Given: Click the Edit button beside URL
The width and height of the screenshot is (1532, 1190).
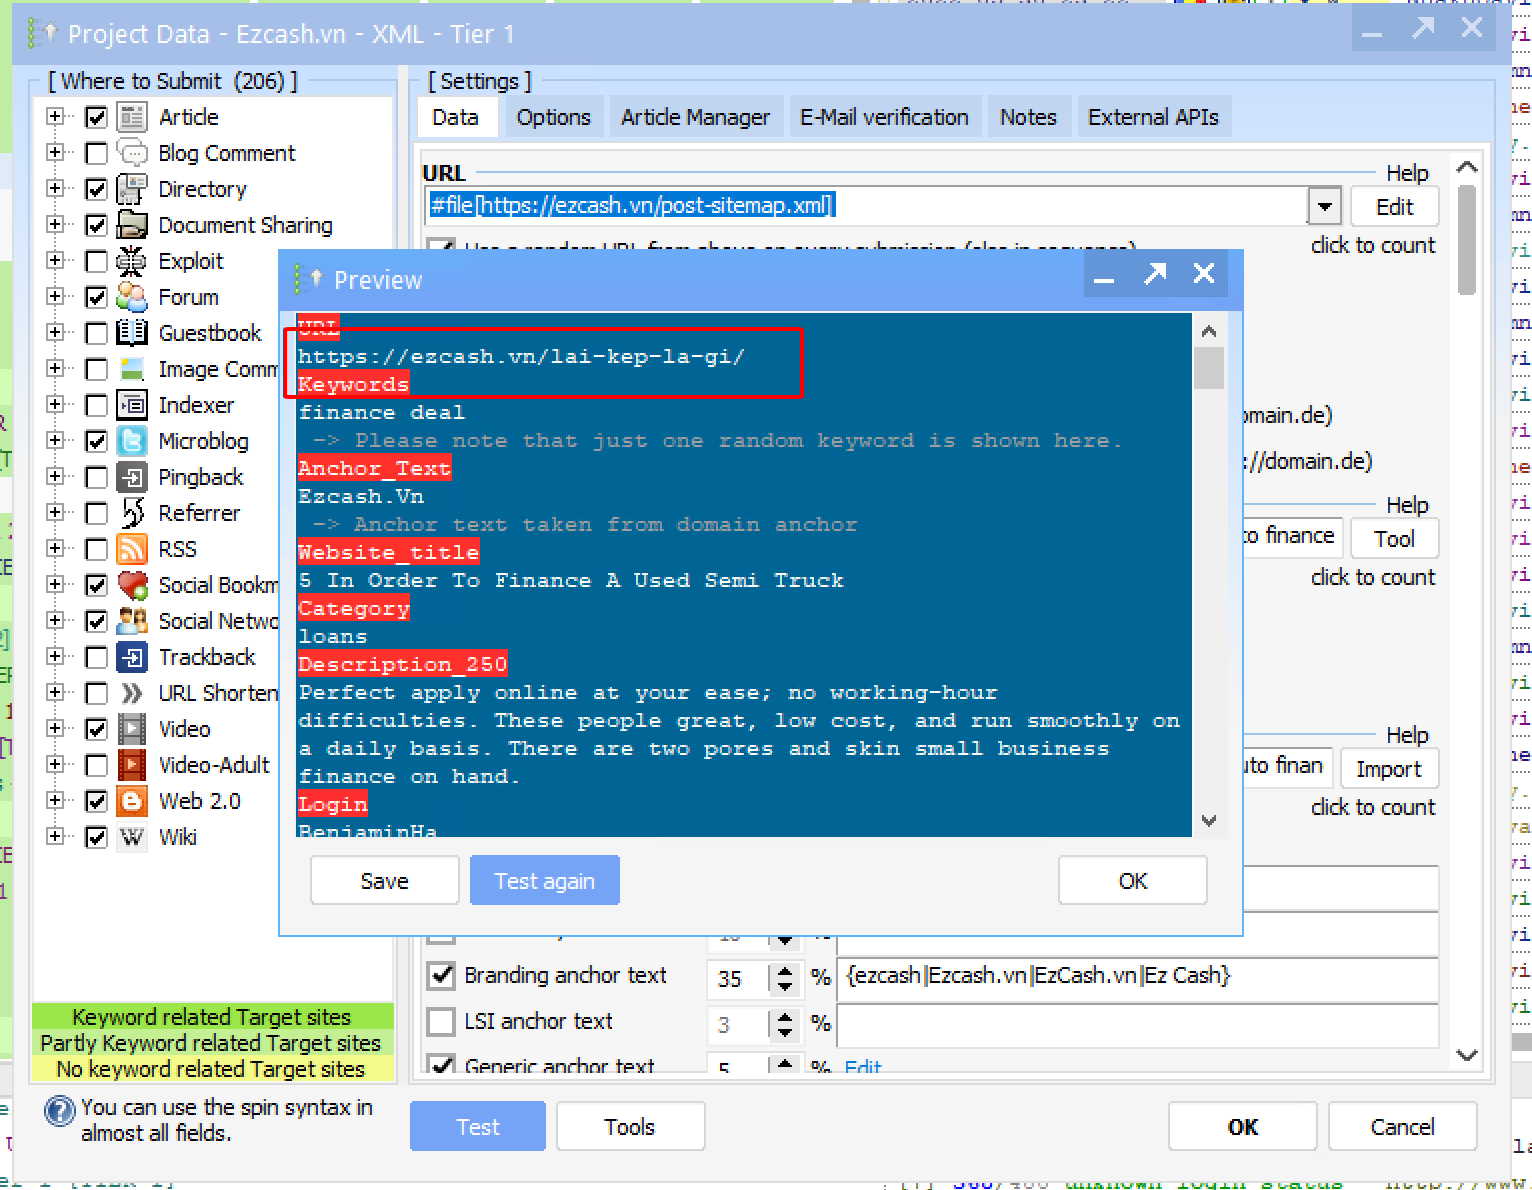Looking at the screenshot, I should tap(1395, 207).
